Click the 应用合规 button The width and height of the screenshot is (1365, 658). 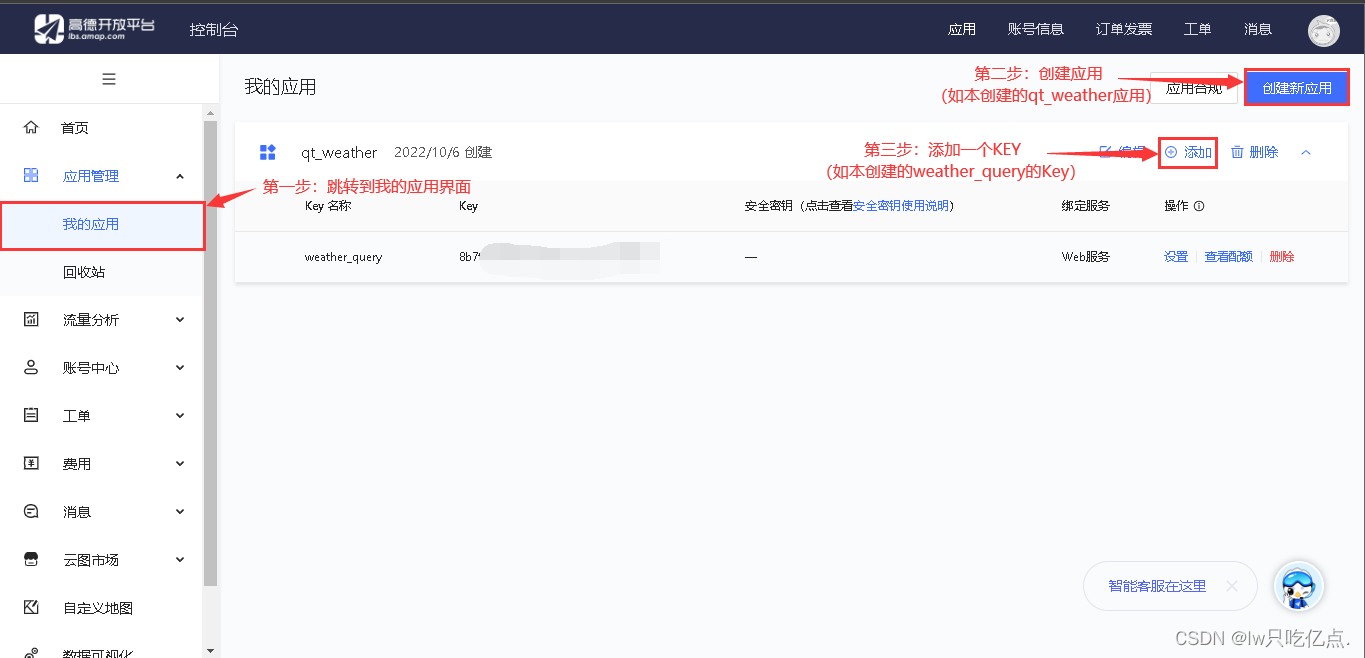point(1194,88)
